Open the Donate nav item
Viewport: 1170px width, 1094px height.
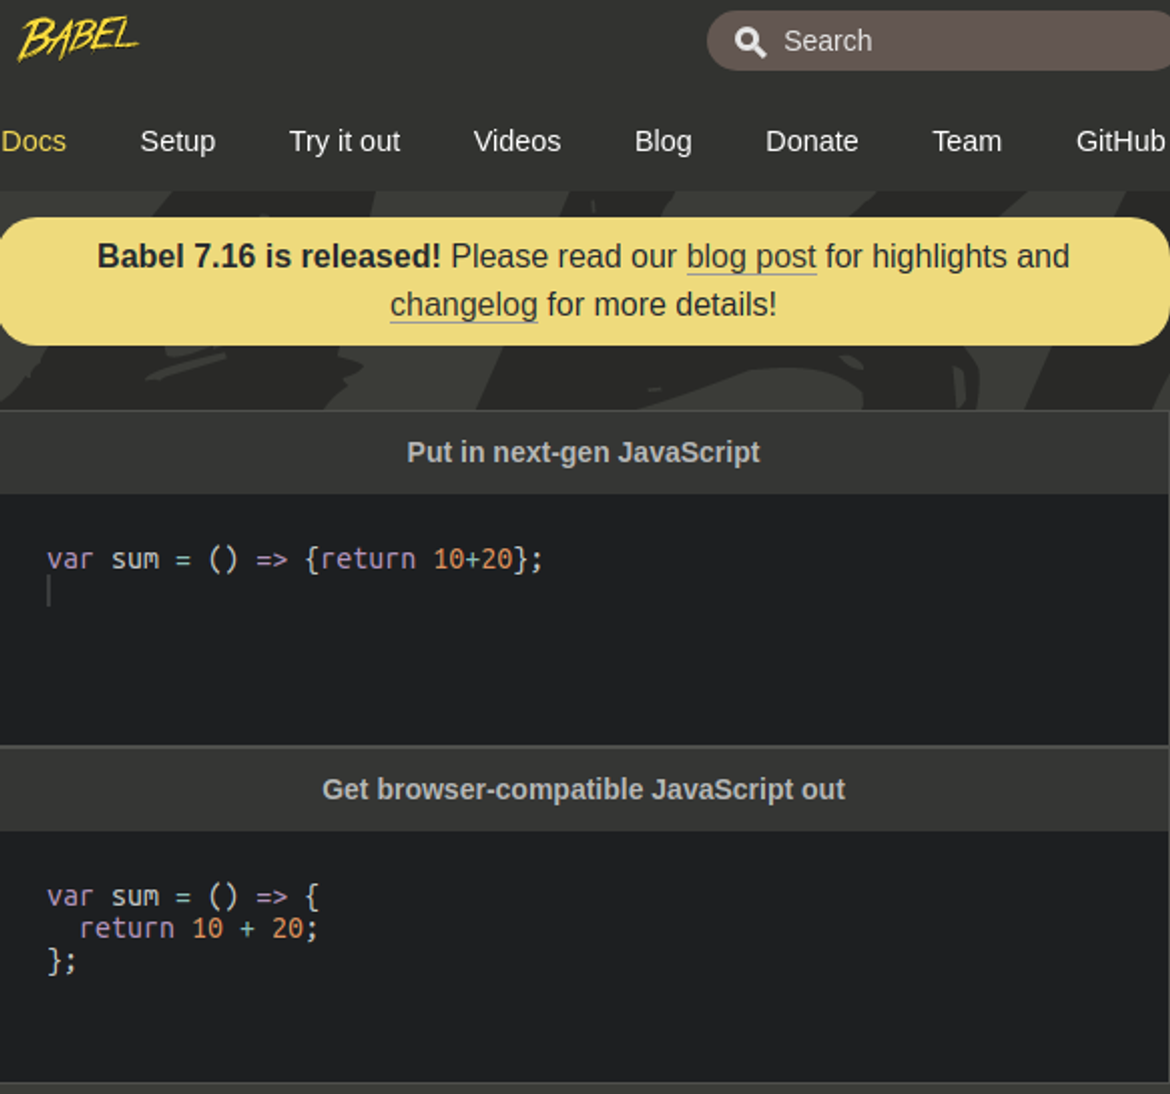pos(812,141)
